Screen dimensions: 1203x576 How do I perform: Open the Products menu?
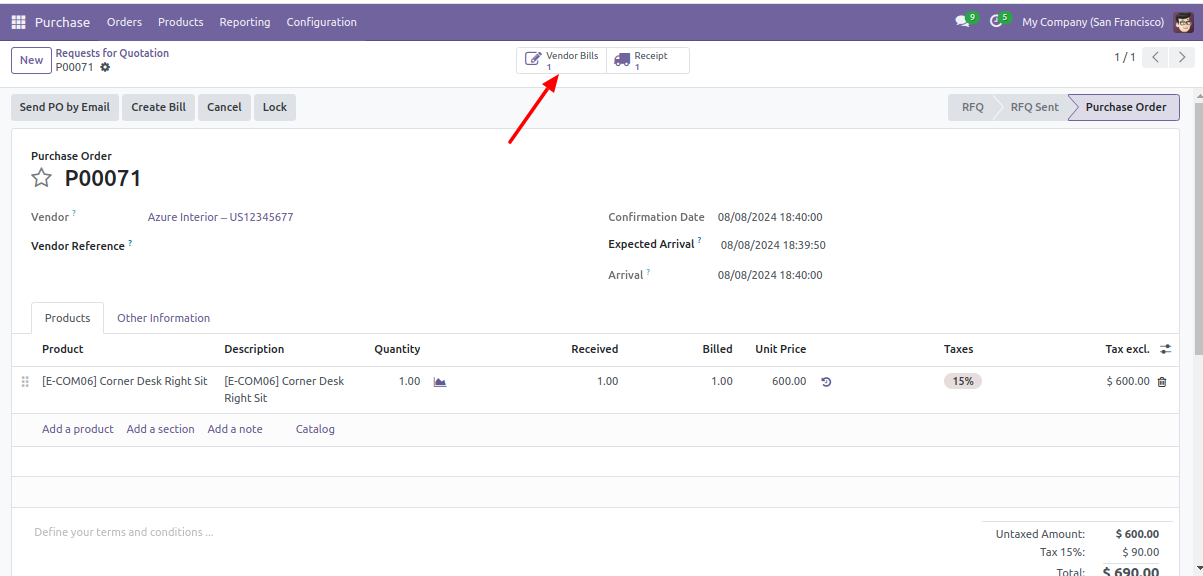181,22
